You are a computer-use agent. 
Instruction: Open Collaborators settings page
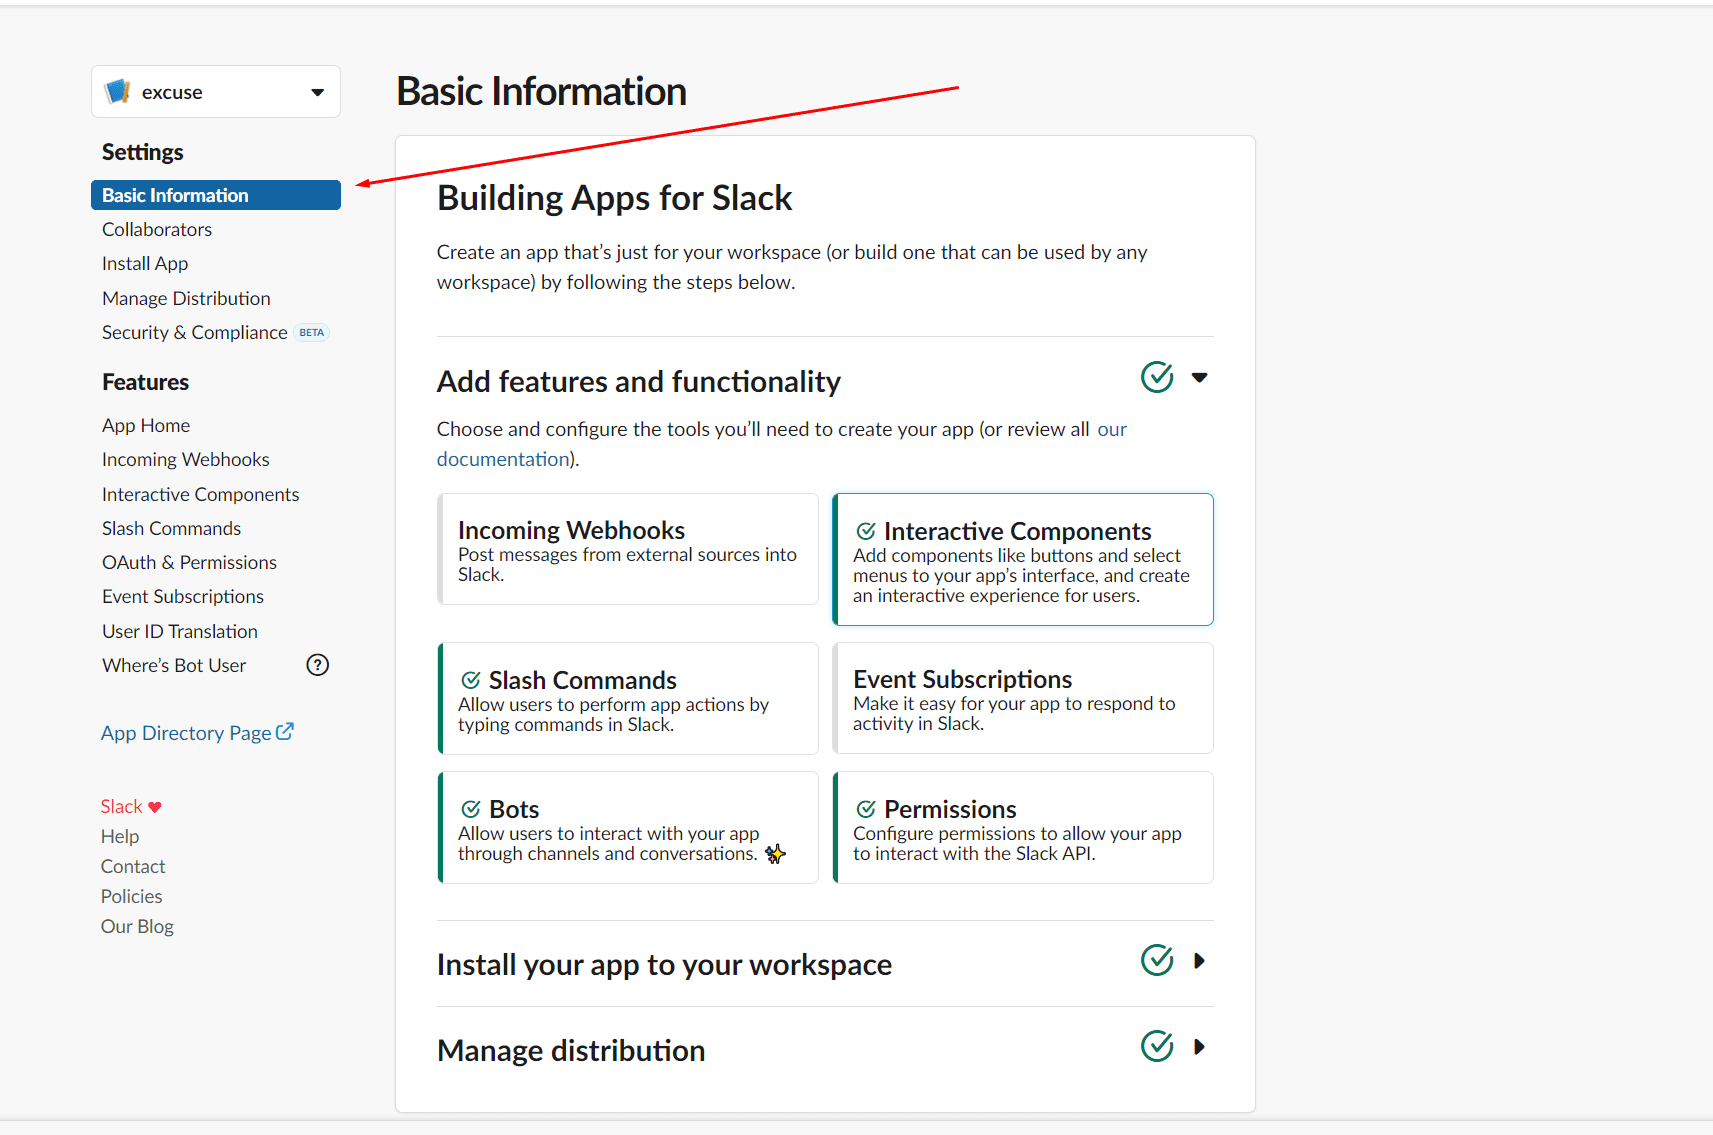click(157, 229)
